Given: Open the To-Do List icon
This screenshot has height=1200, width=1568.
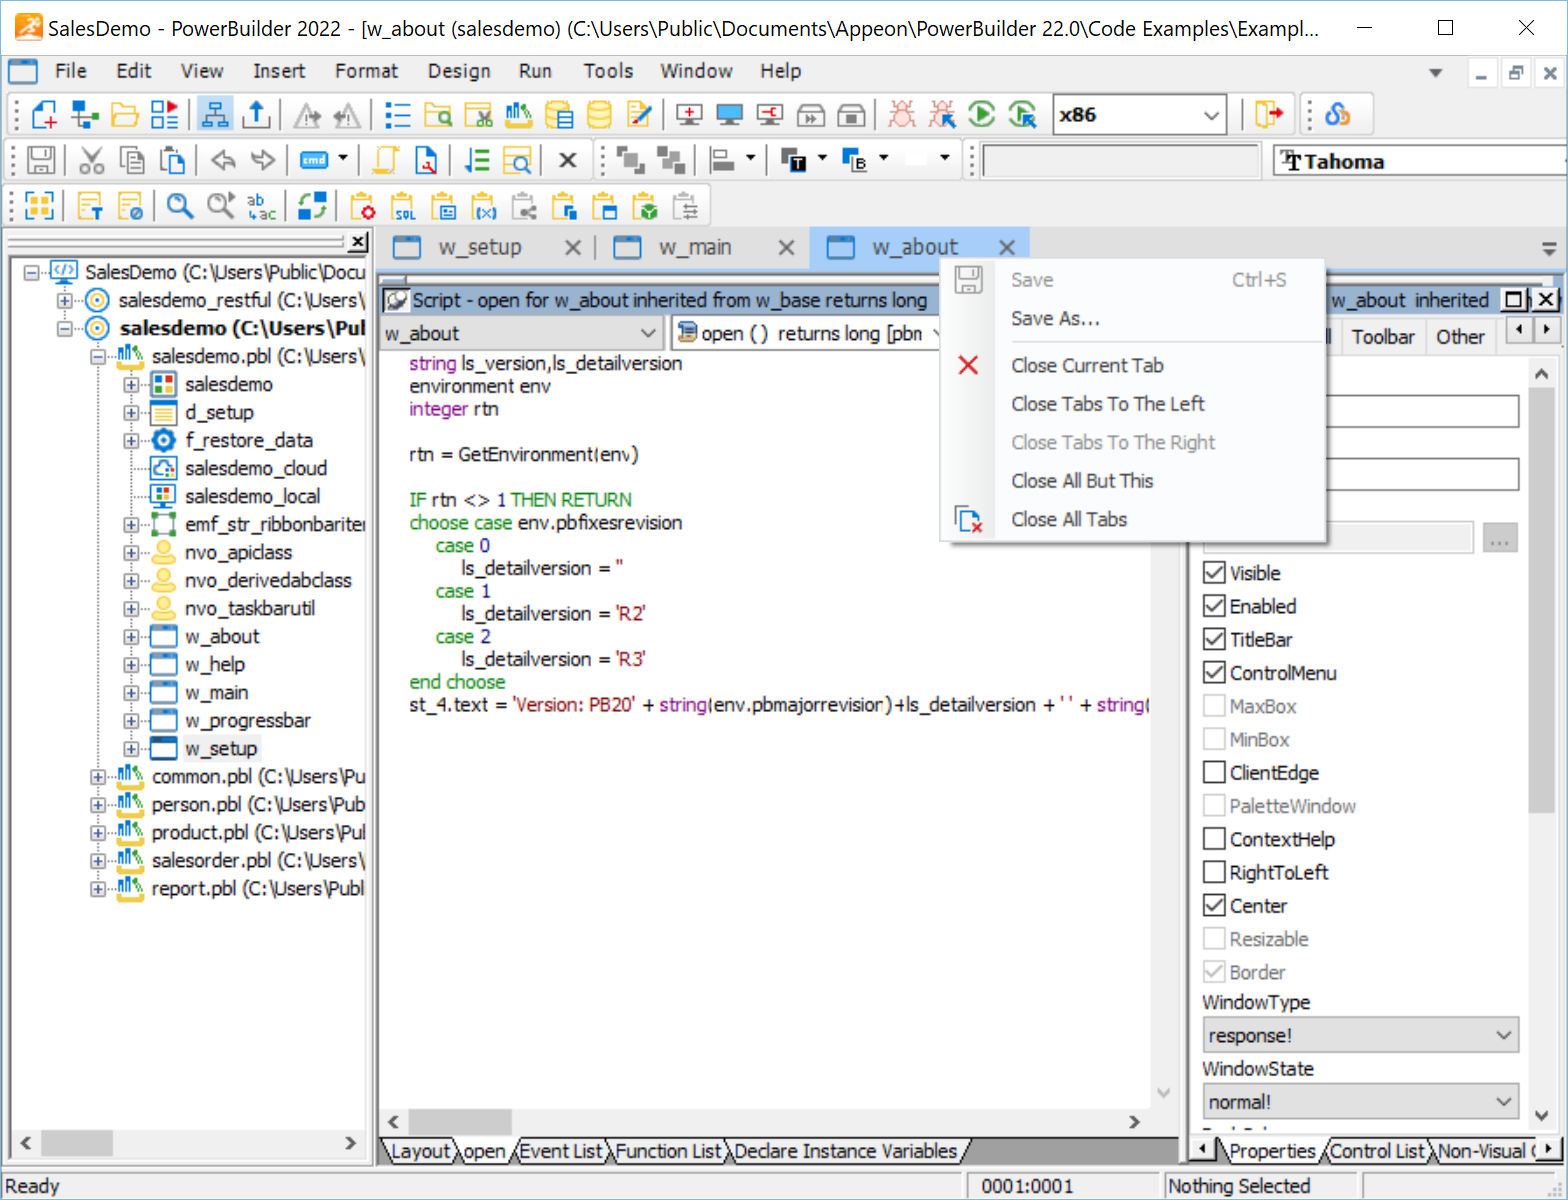Looking at the screenshot, I should pyautogui.click(x=398, y=115).
